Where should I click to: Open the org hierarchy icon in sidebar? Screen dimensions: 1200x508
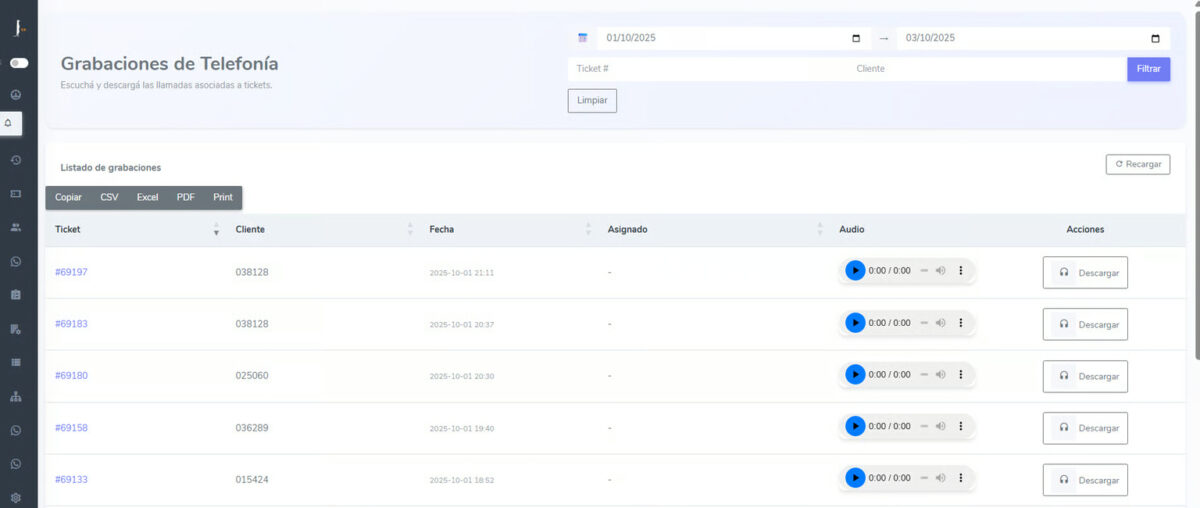pyautogui.click(x=16, y=397)
